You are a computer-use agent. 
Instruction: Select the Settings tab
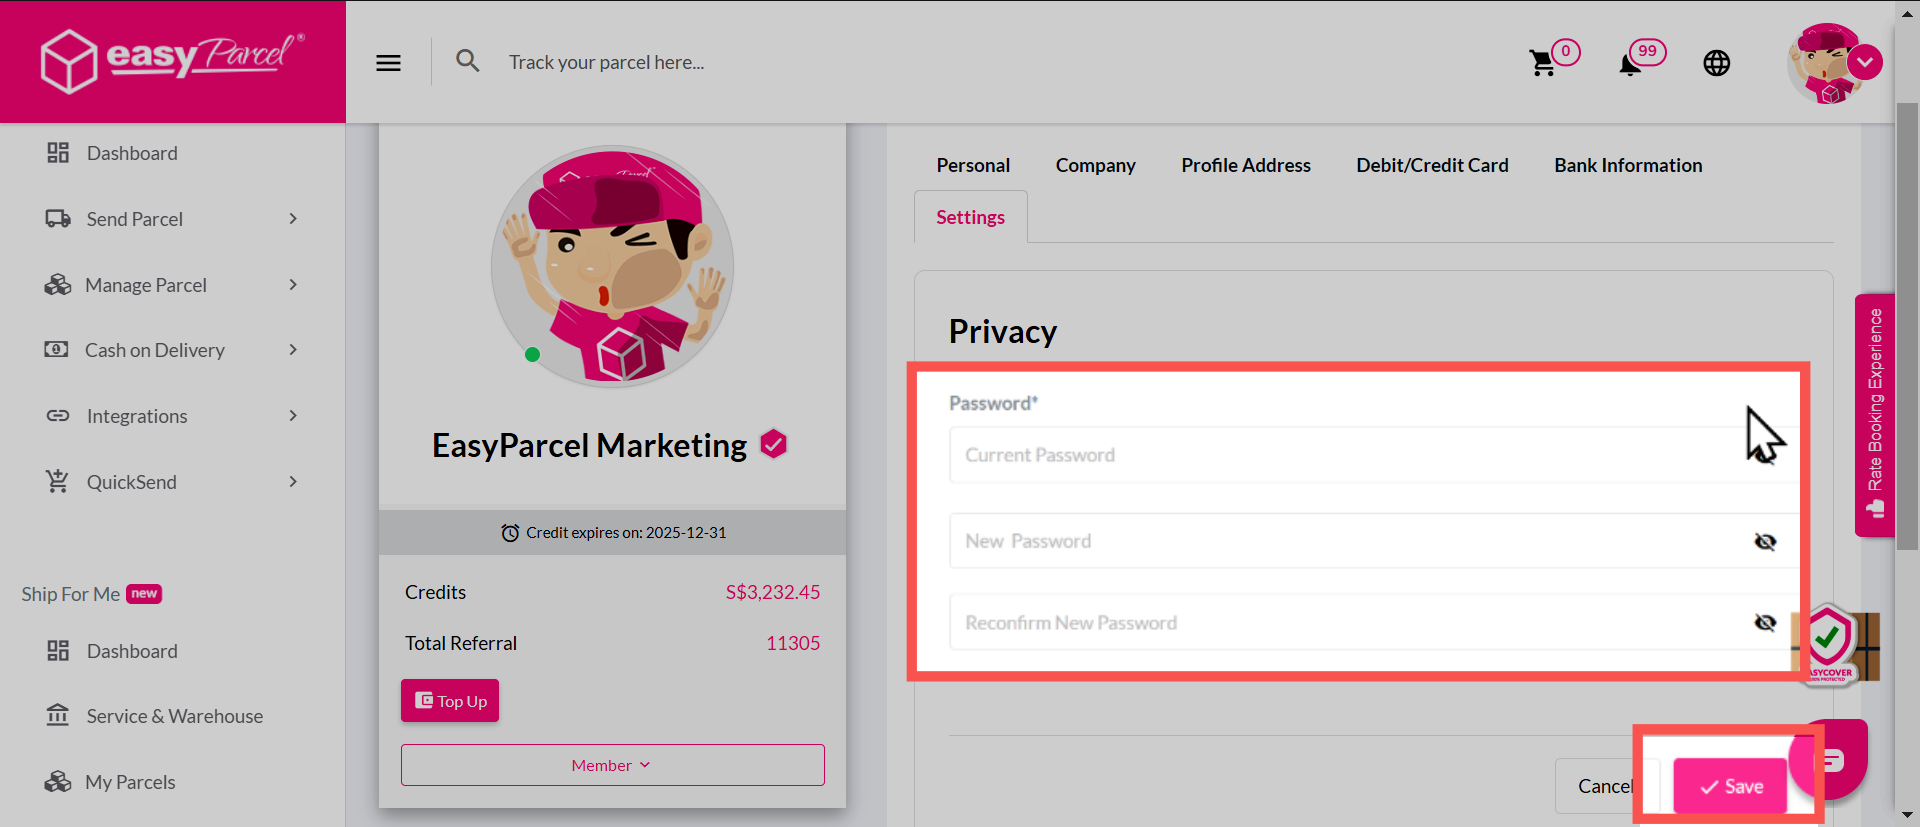[x=970, y=217]
